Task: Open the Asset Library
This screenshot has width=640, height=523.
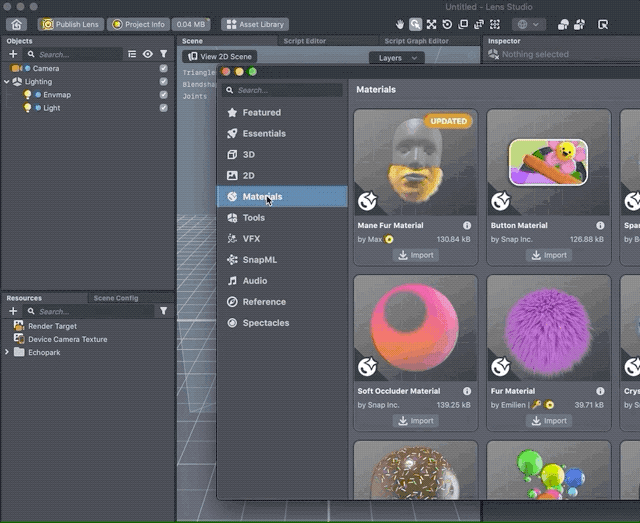Action: [x=255, y=24]
